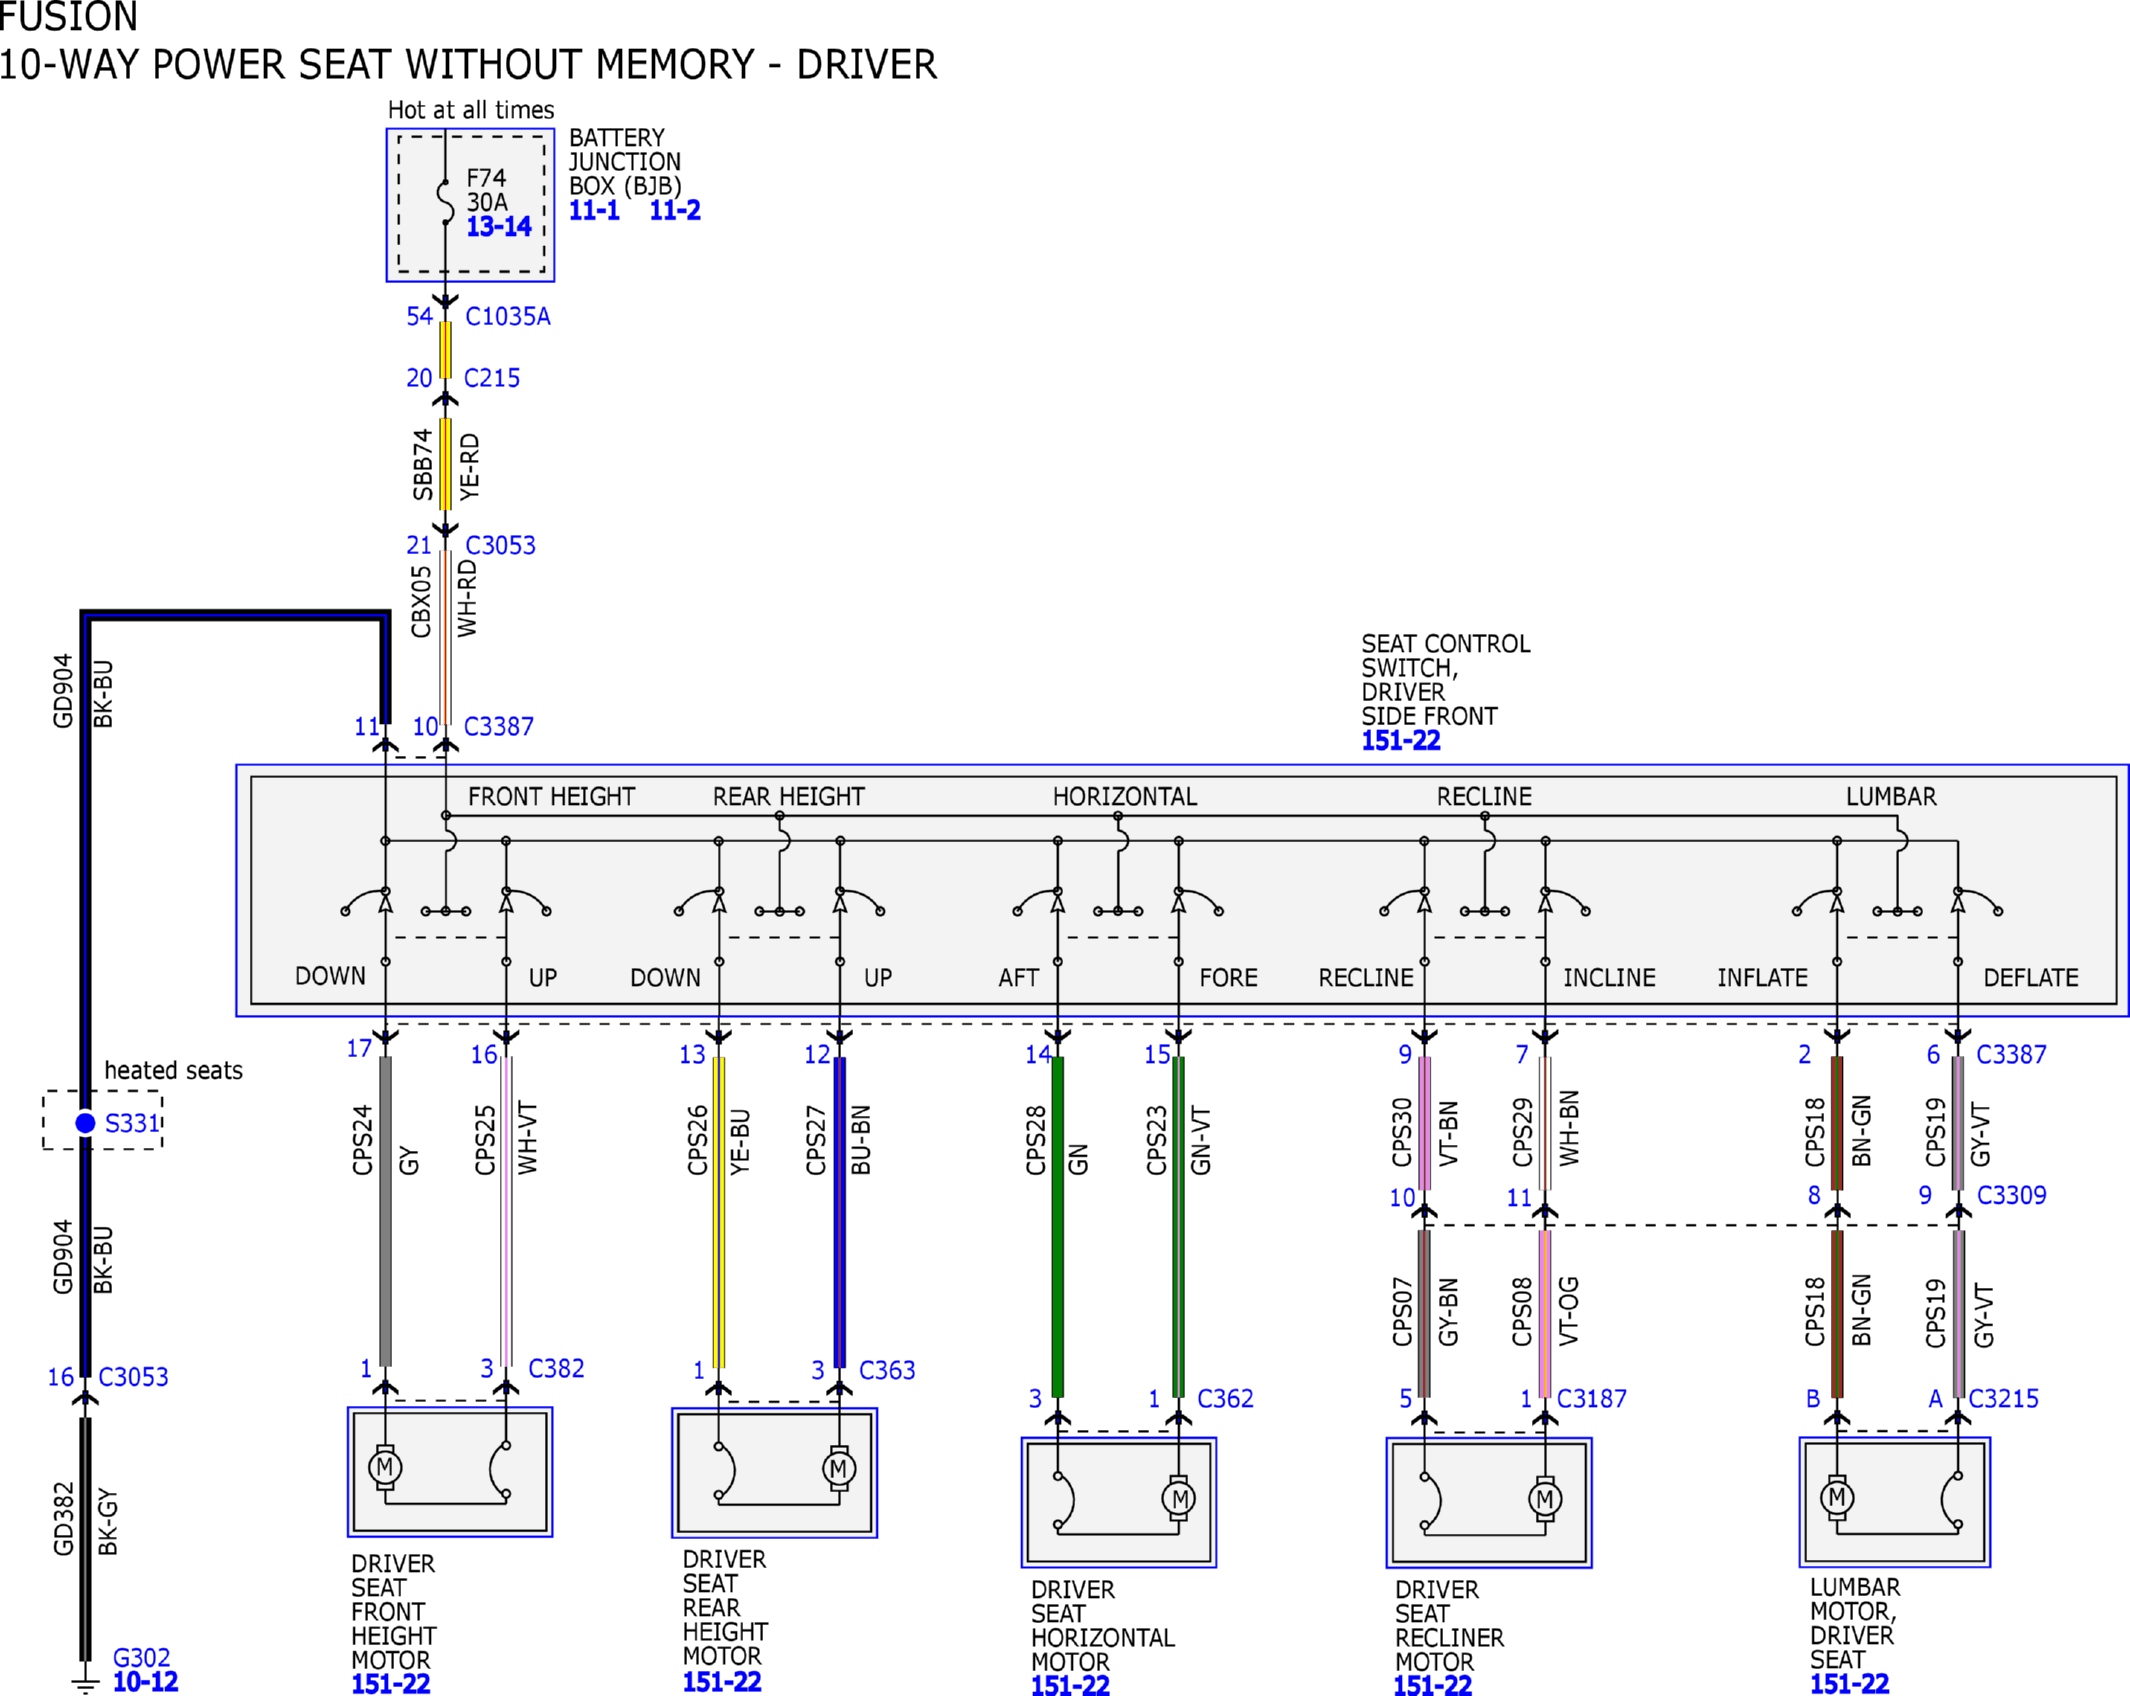Click the BK-GY wire color label
2130x1696 pixels.
(x=108, y=1522)
